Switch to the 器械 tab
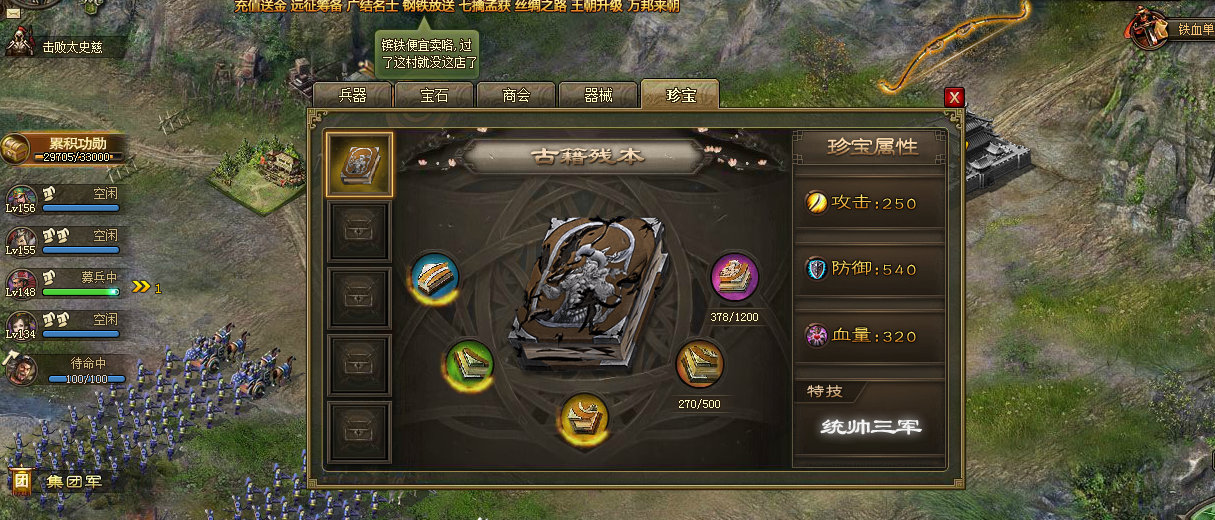Screen dimensions: 1215x520 click(598, 95)
